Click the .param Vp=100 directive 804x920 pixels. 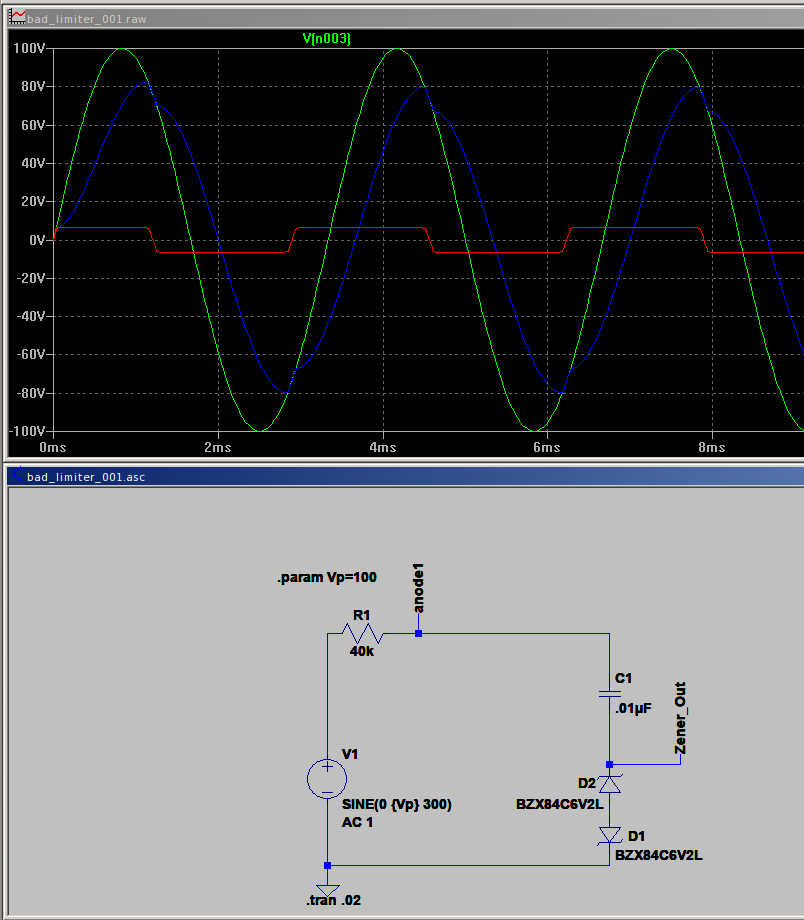click(327, 577)
